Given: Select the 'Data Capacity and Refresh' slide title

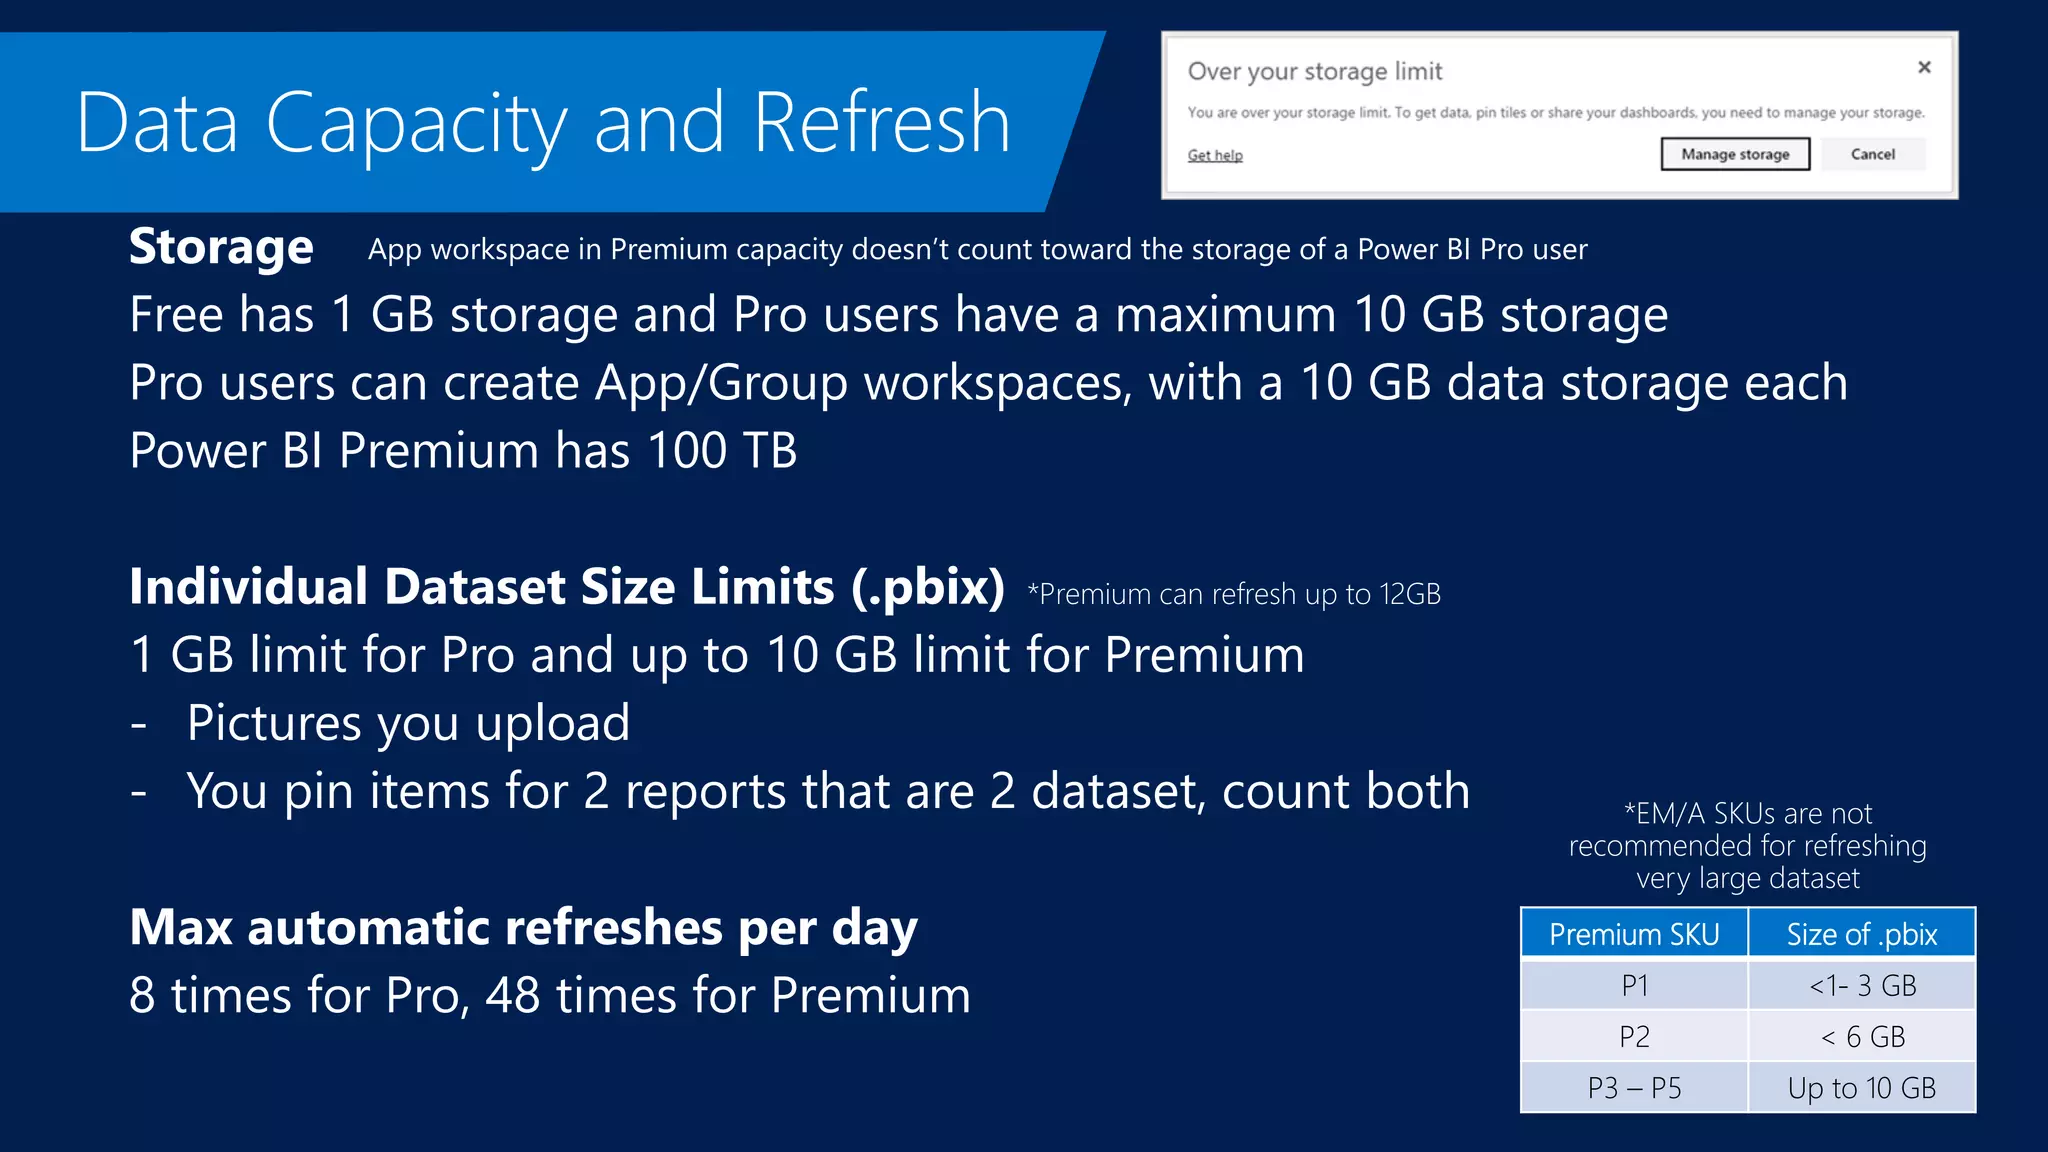Looking at the screenshot, I should (543, 123).
